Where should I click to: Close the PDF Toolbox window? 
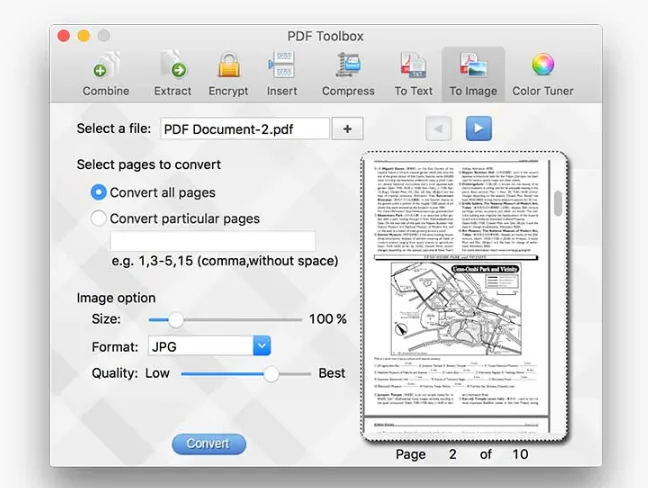(x=64, y=36)
